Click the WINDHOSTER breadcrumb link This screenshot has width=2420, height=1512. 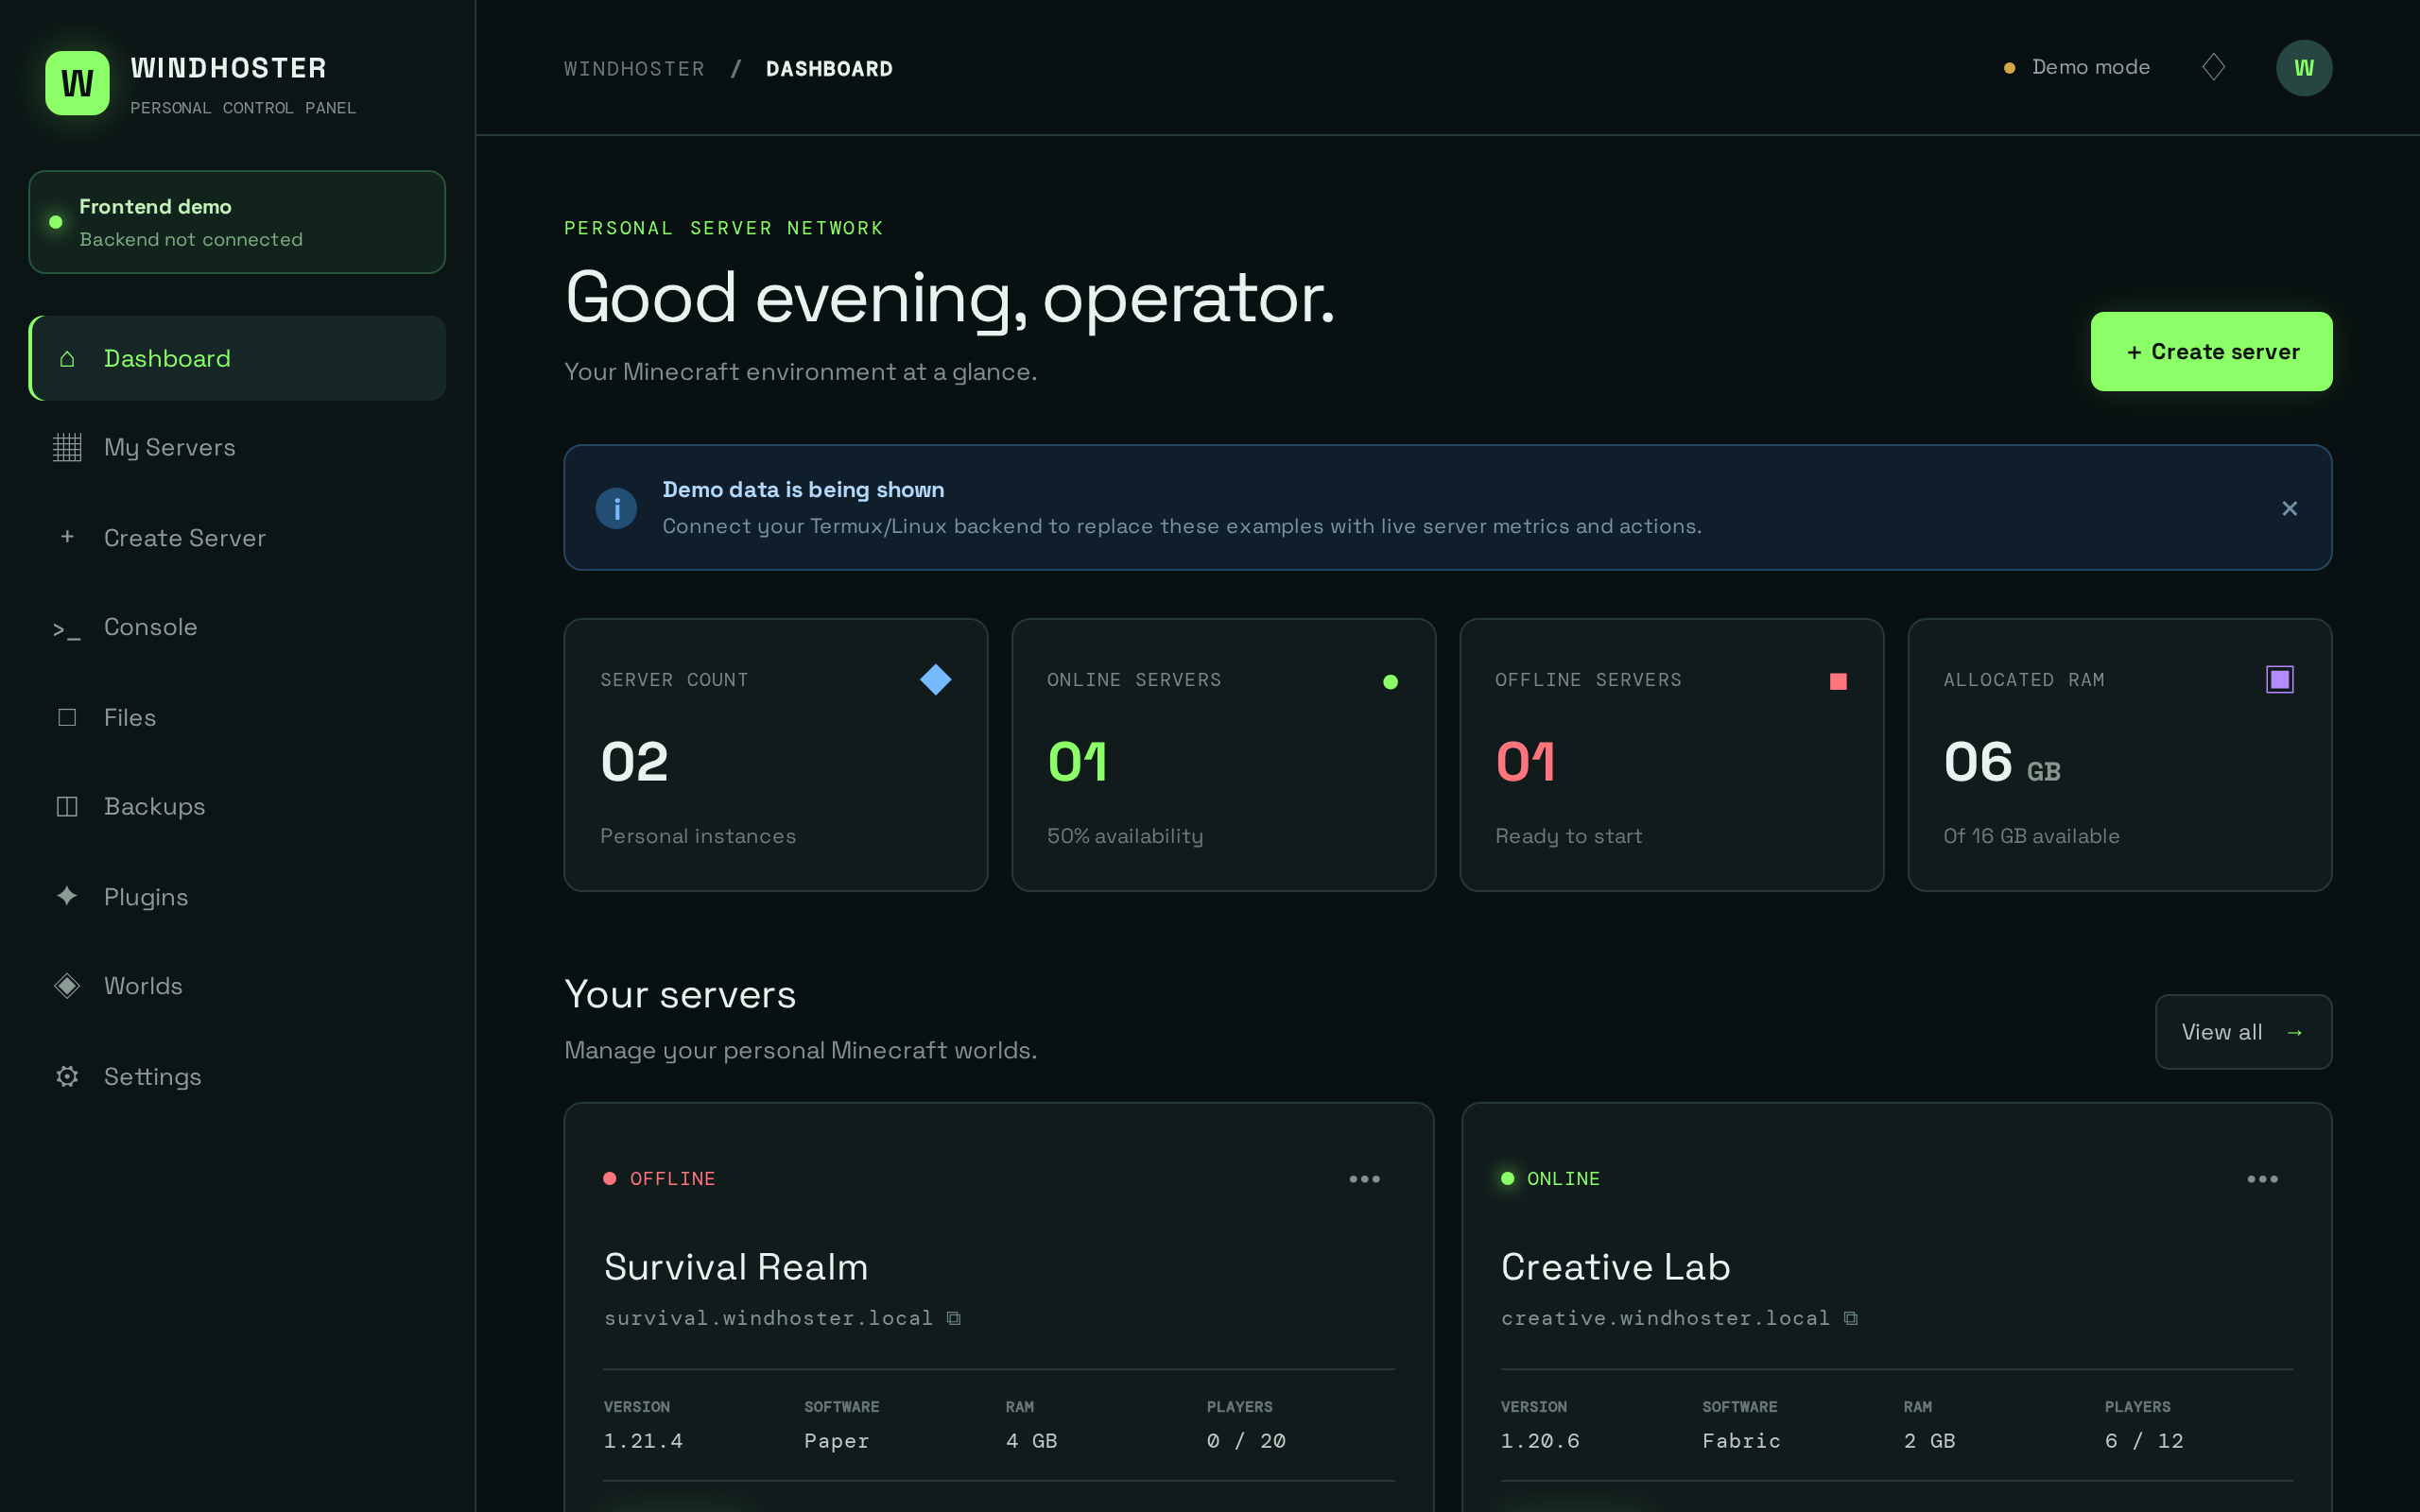click(634, 69)
